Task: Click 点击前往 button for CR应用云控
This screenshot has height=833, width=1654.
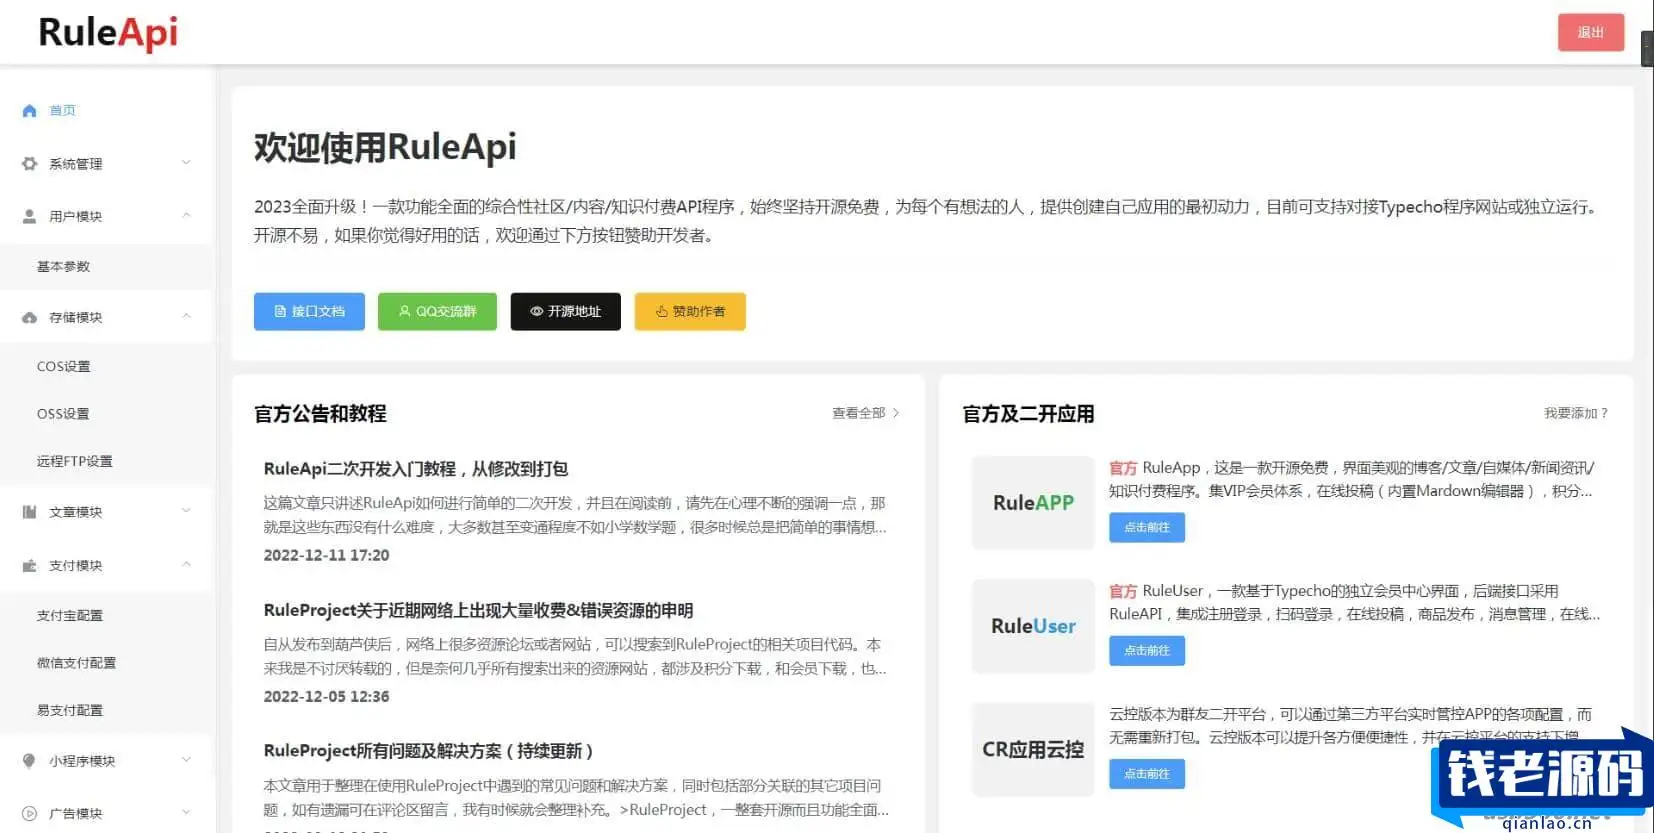Action: pyautogui.click(x=1147, y=773)
